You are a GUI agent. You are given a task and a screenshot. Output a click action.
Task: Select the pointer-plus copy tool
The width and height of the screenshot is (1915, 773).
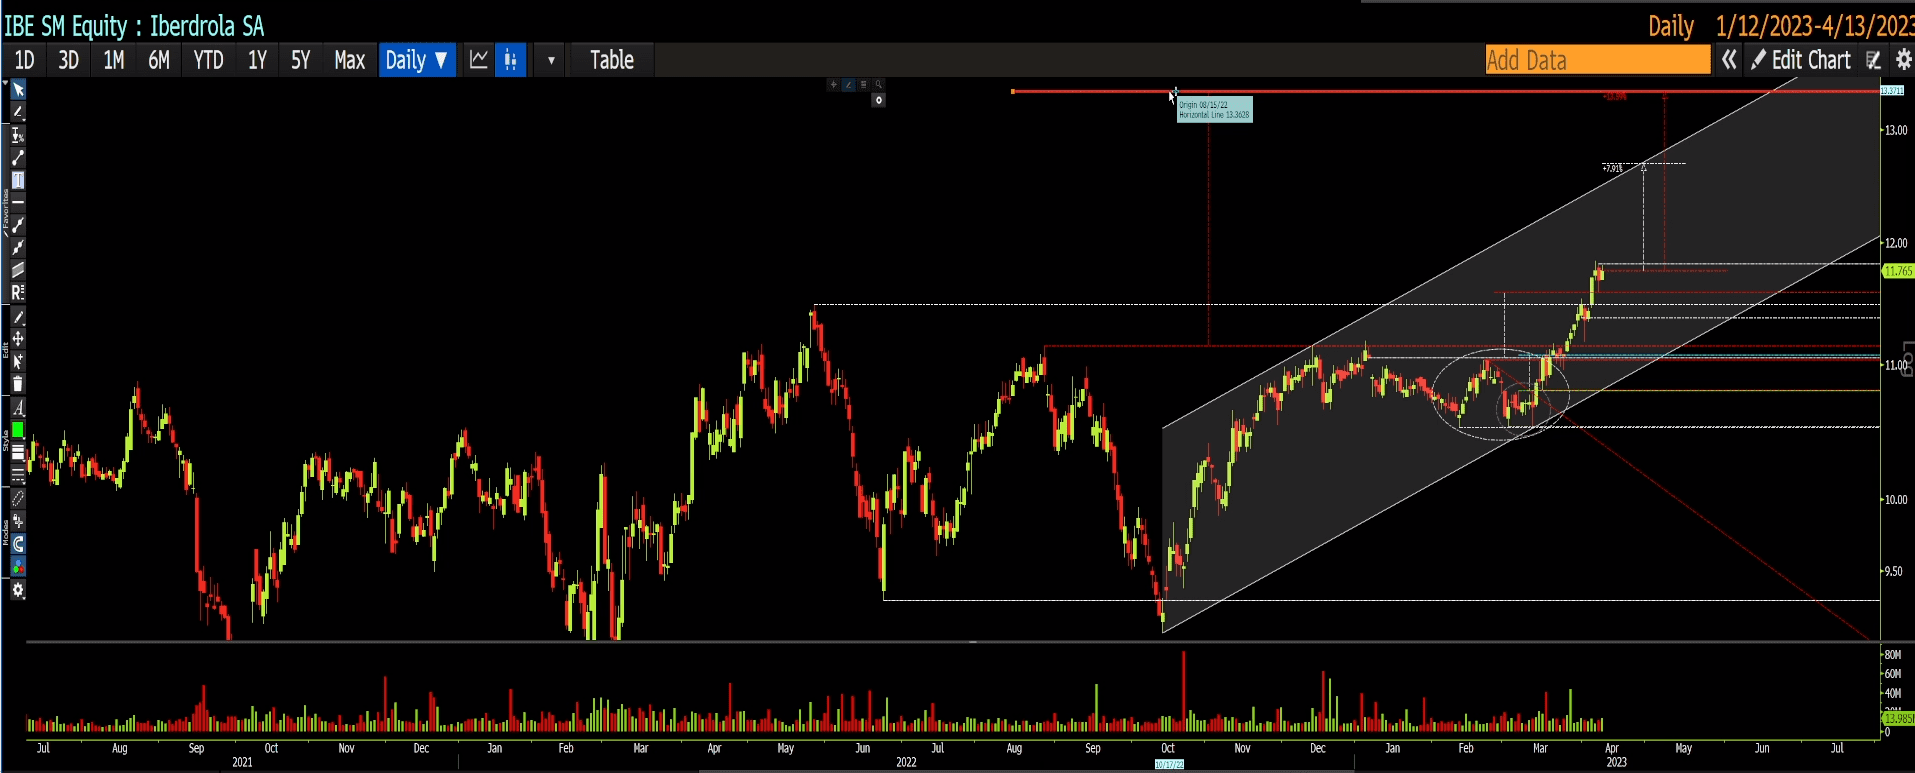18,361
